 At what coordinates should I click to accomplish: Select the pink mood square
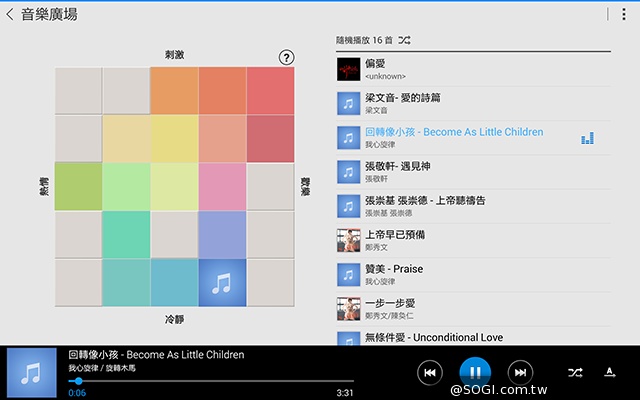222,187
